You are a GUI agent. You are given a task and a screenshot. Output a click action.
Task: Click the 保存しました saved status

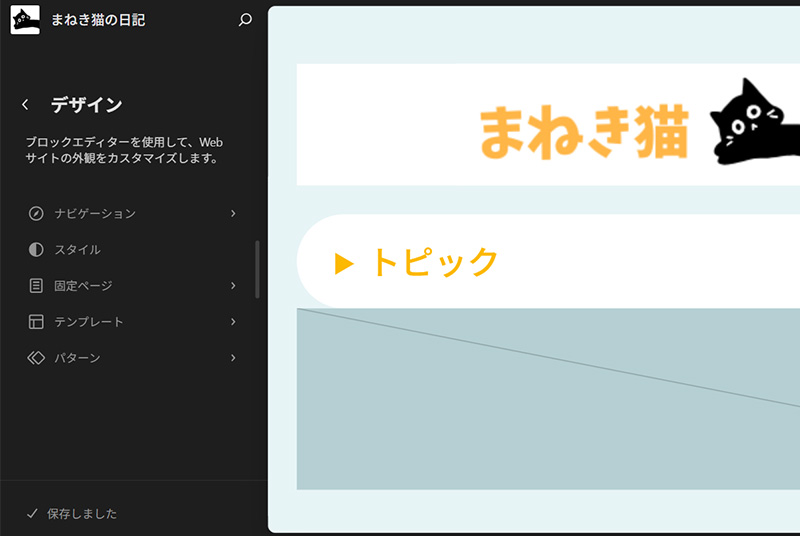(82, 513)
